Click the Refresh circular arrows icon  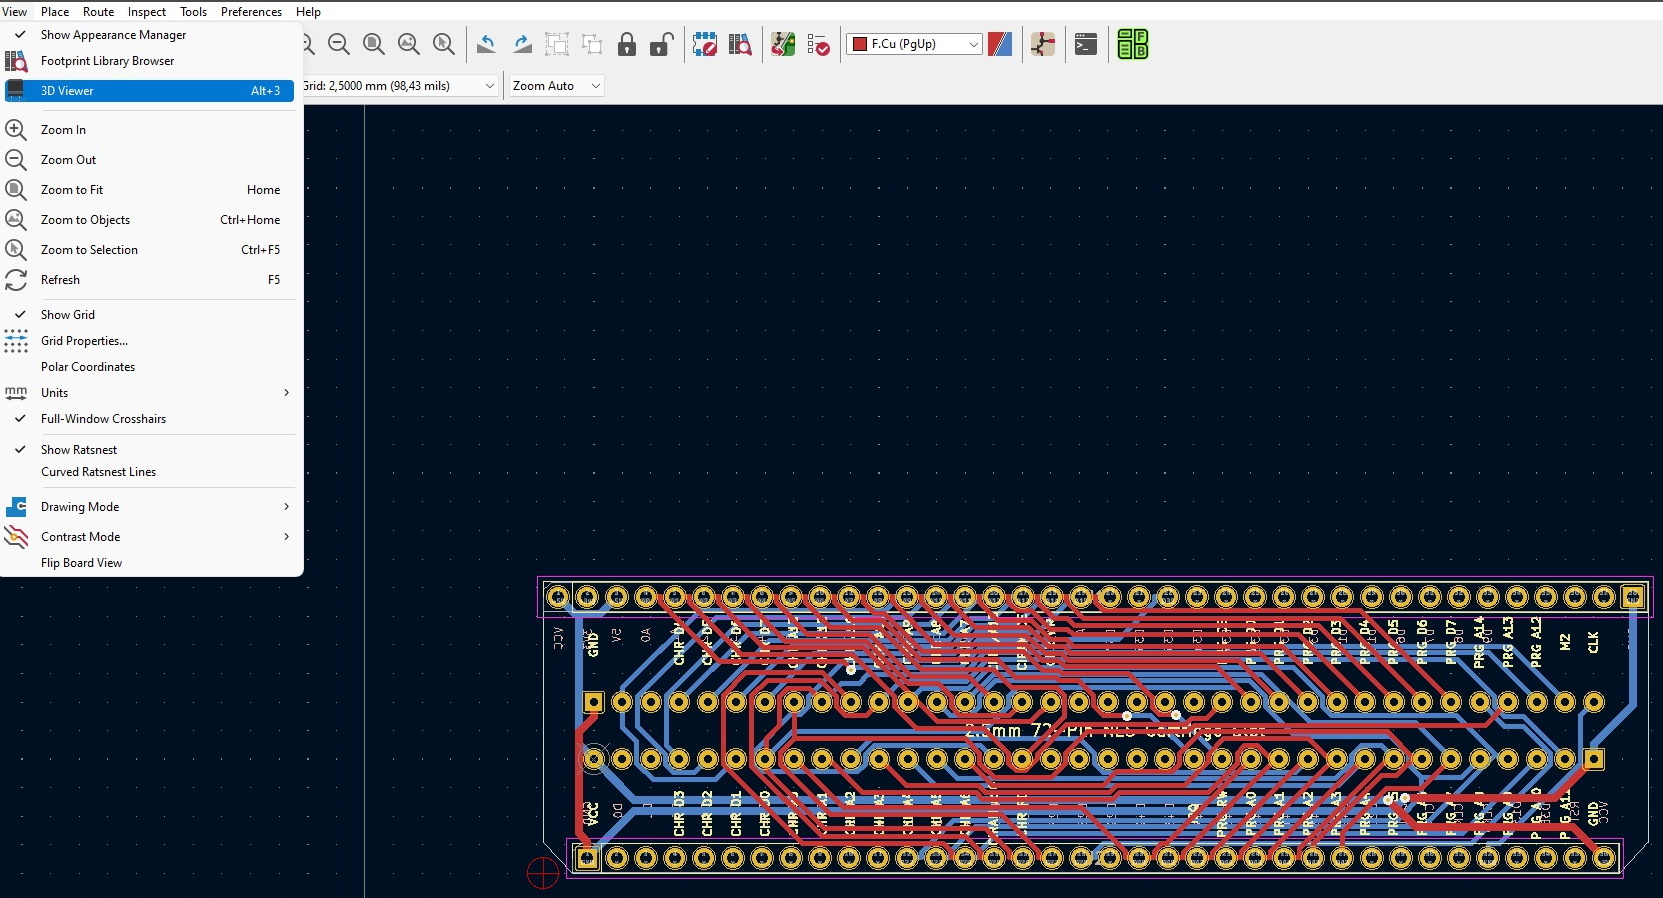tap(16, 280)
